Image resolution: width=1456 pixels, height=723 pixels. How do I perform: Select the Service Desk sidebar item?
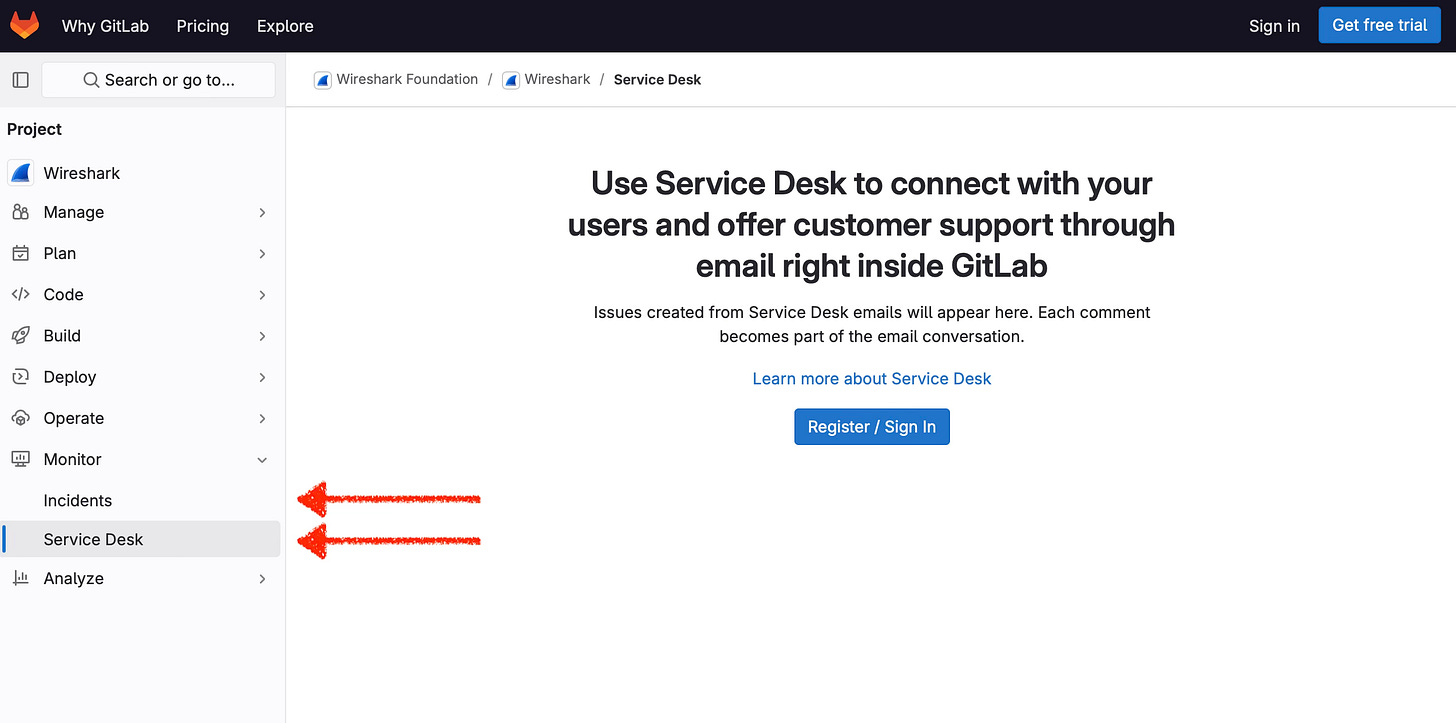[x=140, y=539]
